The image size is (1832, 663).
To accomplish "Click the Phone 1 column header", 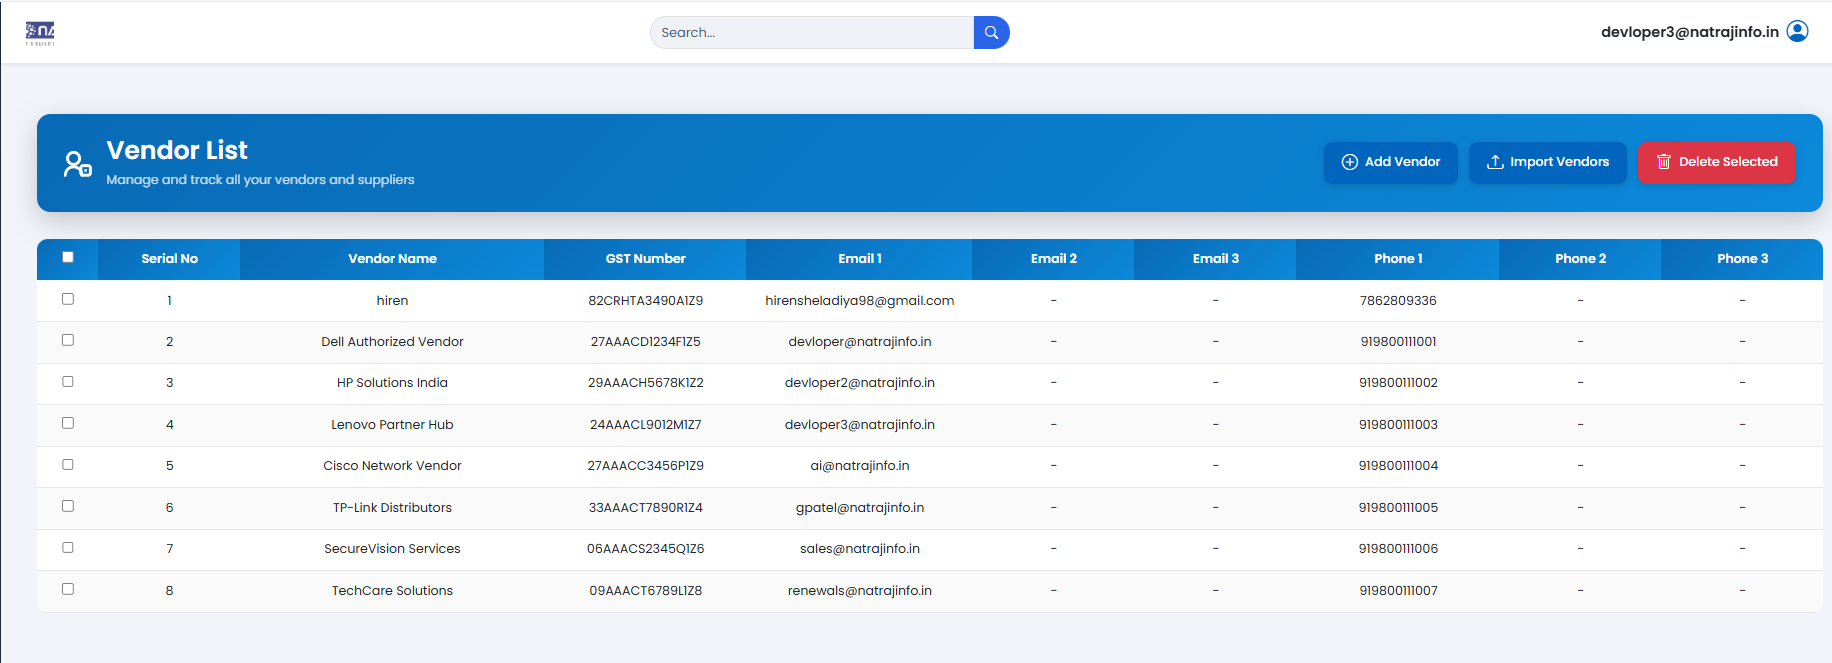I will coord(1398,259).
